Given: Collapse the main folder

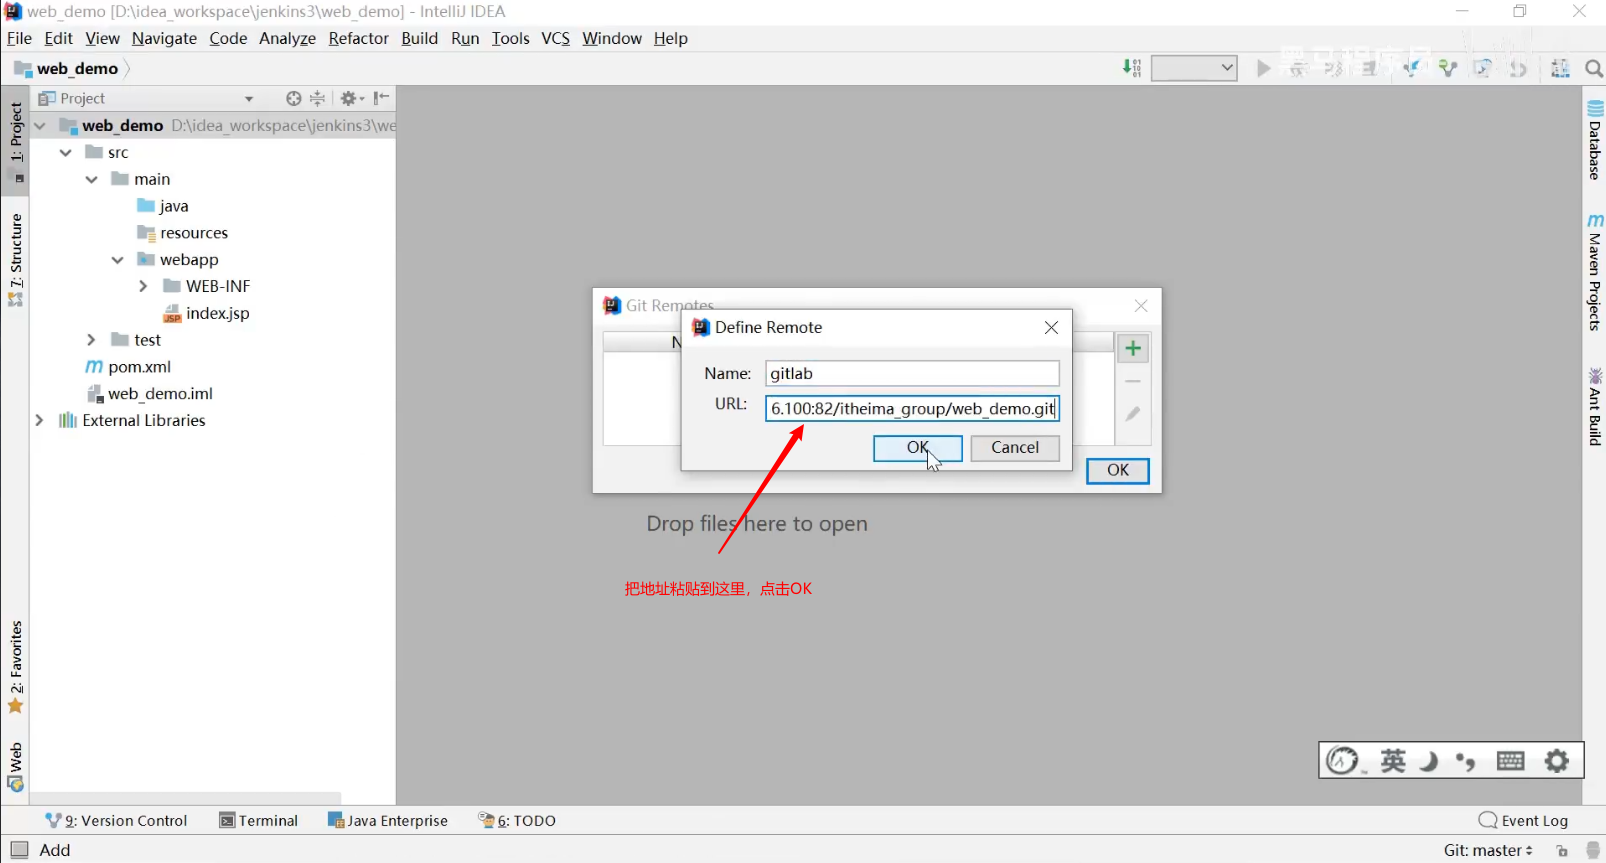Looking at the screenshot, I should (92, 179).
